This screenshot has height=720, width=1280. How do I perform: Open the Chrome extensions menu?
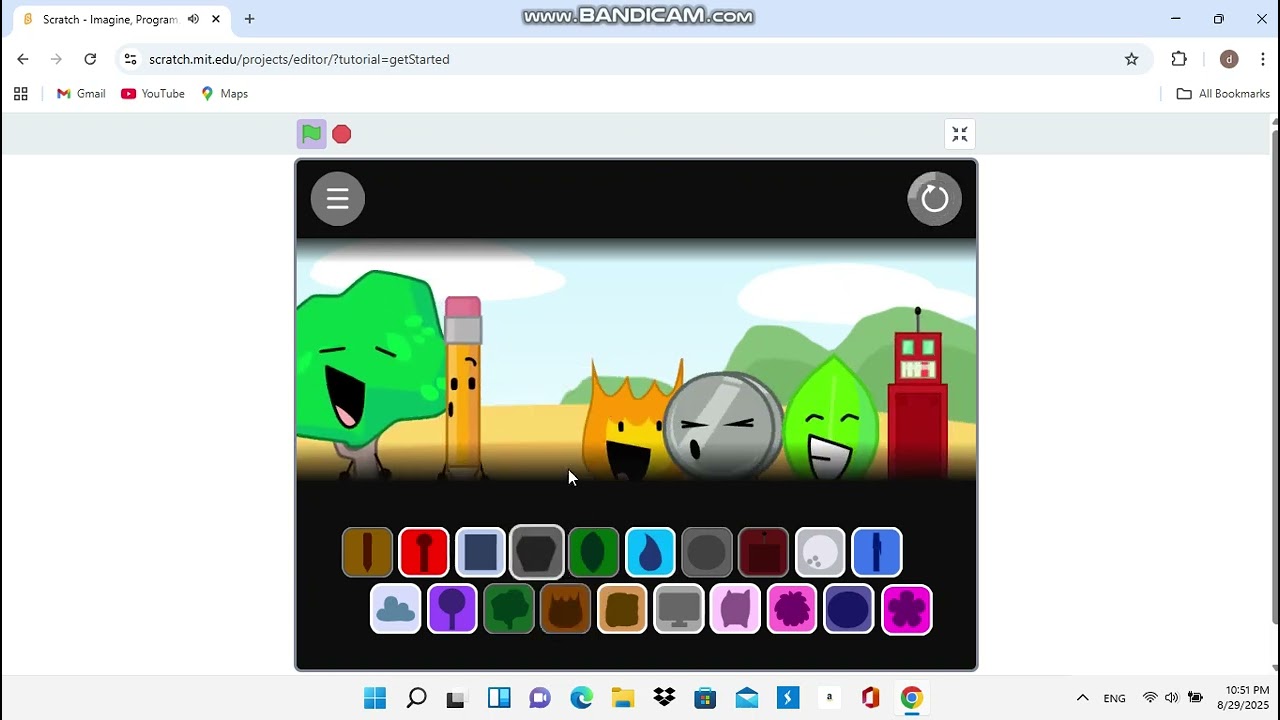point(1179,59)
